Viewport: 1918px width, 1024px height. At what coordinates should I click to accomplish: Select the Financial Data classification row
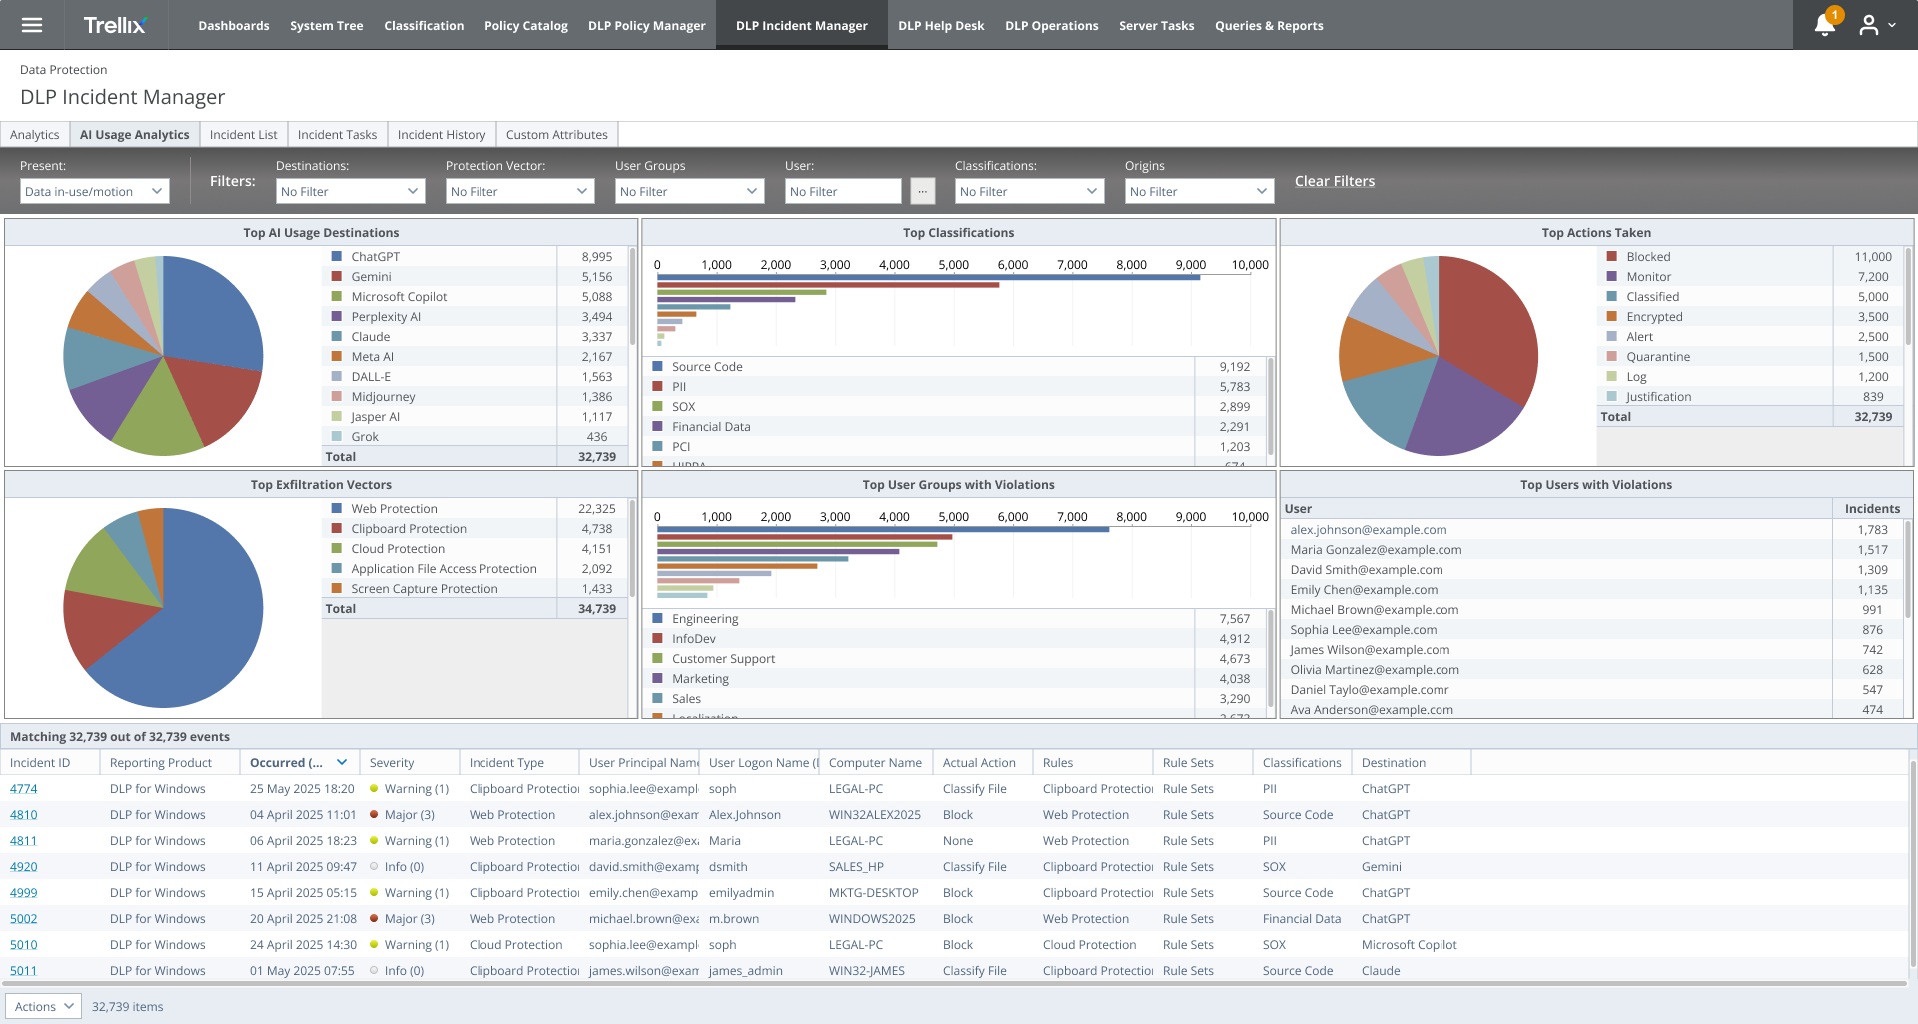[955, 427]
